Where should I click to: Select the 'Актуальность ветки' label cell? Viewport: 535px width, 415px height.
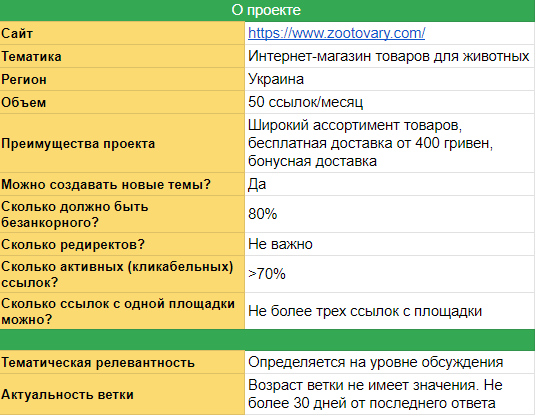[122, 395]
